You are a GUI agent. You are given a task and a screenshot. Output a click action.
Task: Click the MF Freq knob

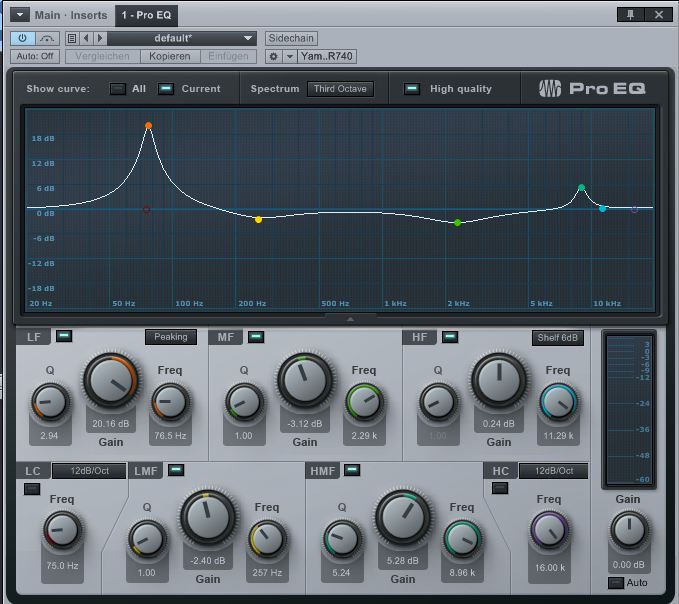(364, 402)
